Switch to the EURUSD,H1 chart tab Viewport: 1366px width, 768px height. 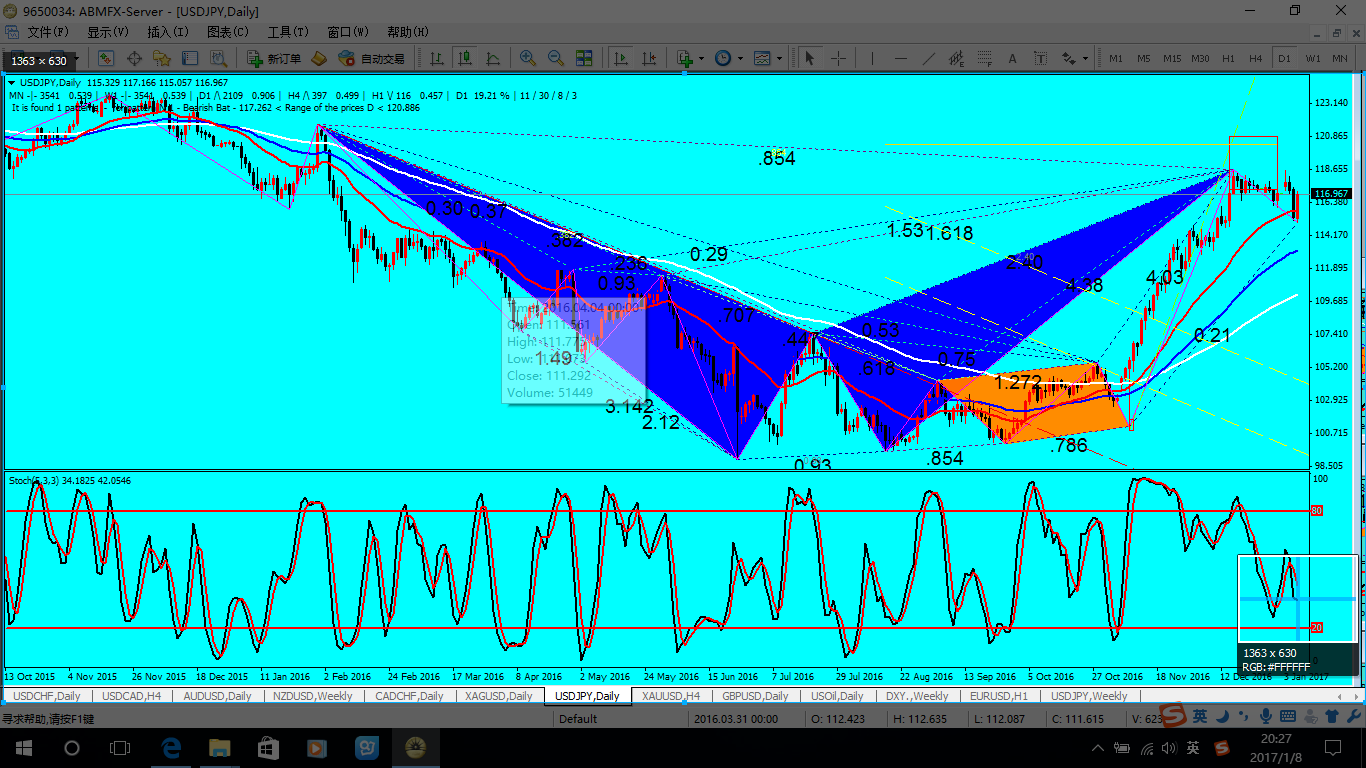pos(998,696)
